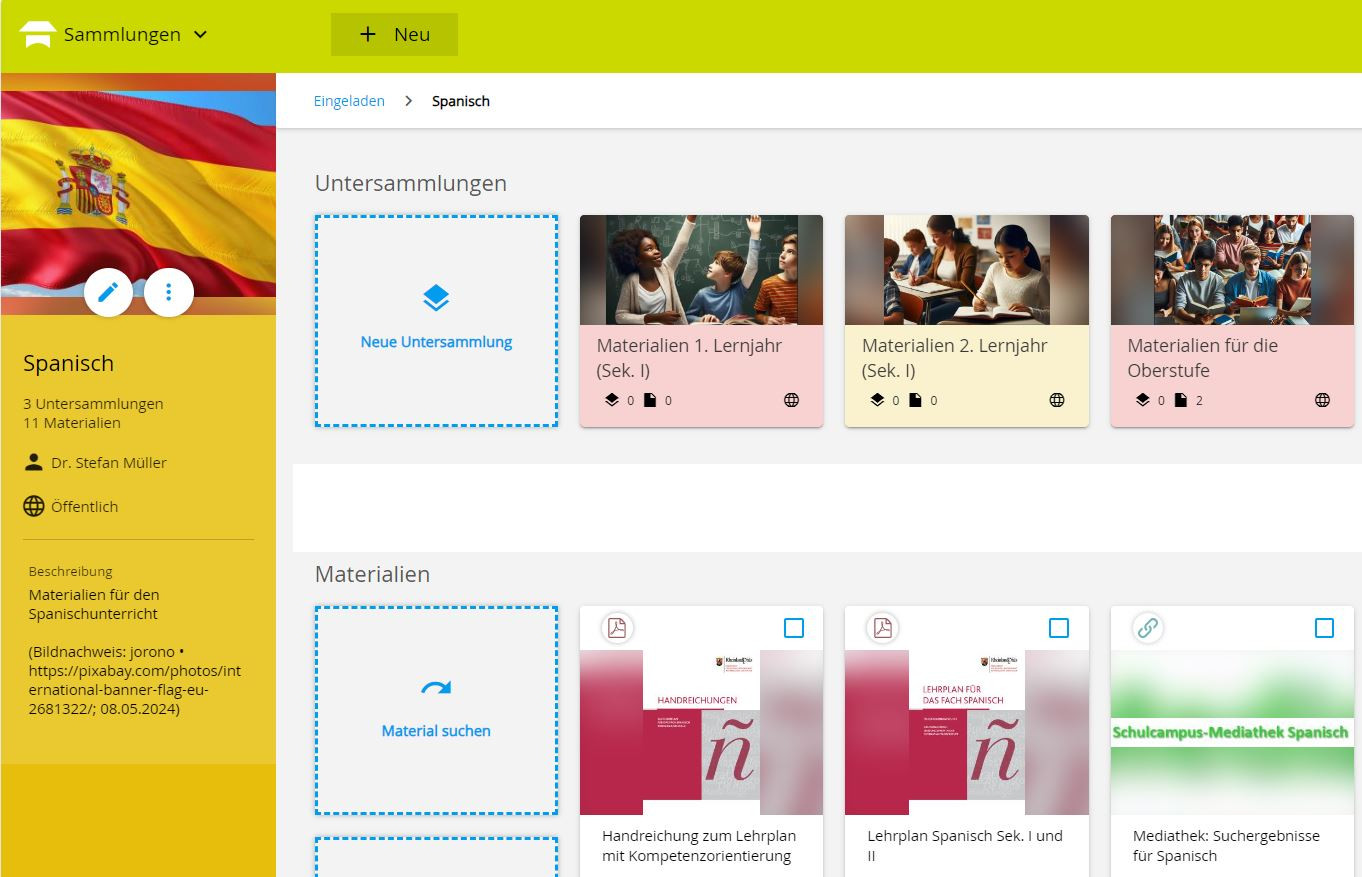Open the Materialien 2. Lernjahr subcollection
This screenshot has height=877, width=1362.
[967, 321]
